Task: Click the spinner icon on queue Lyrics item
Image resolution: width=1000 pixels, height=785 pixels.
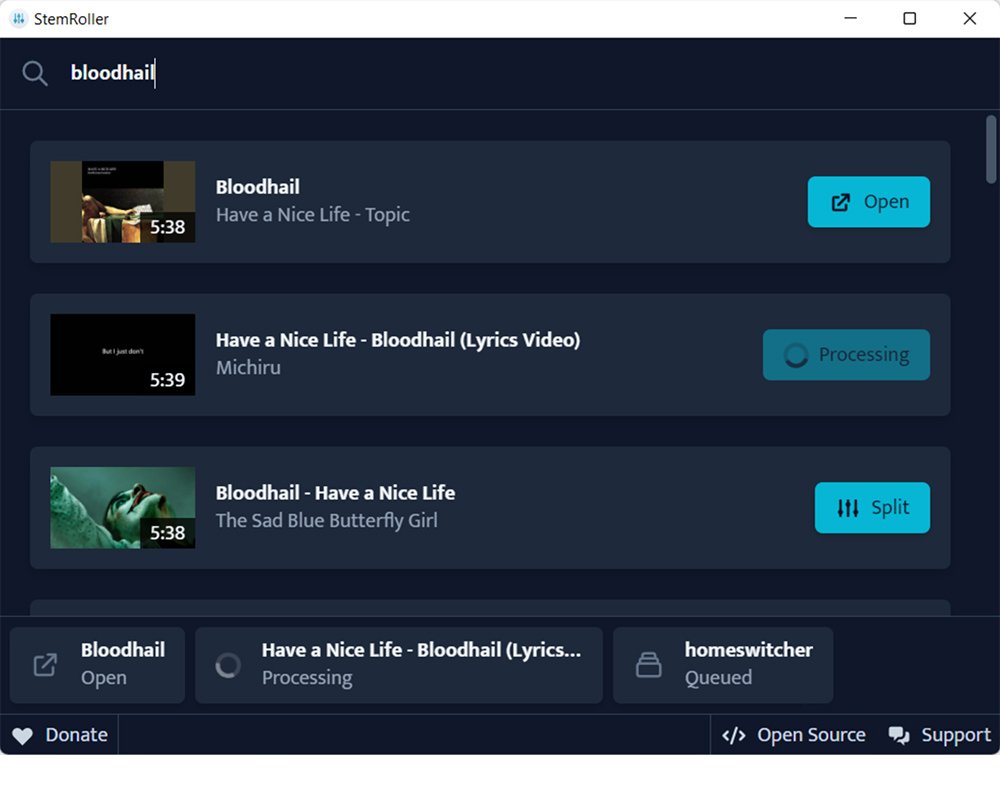Action: (x=228, y=665)
